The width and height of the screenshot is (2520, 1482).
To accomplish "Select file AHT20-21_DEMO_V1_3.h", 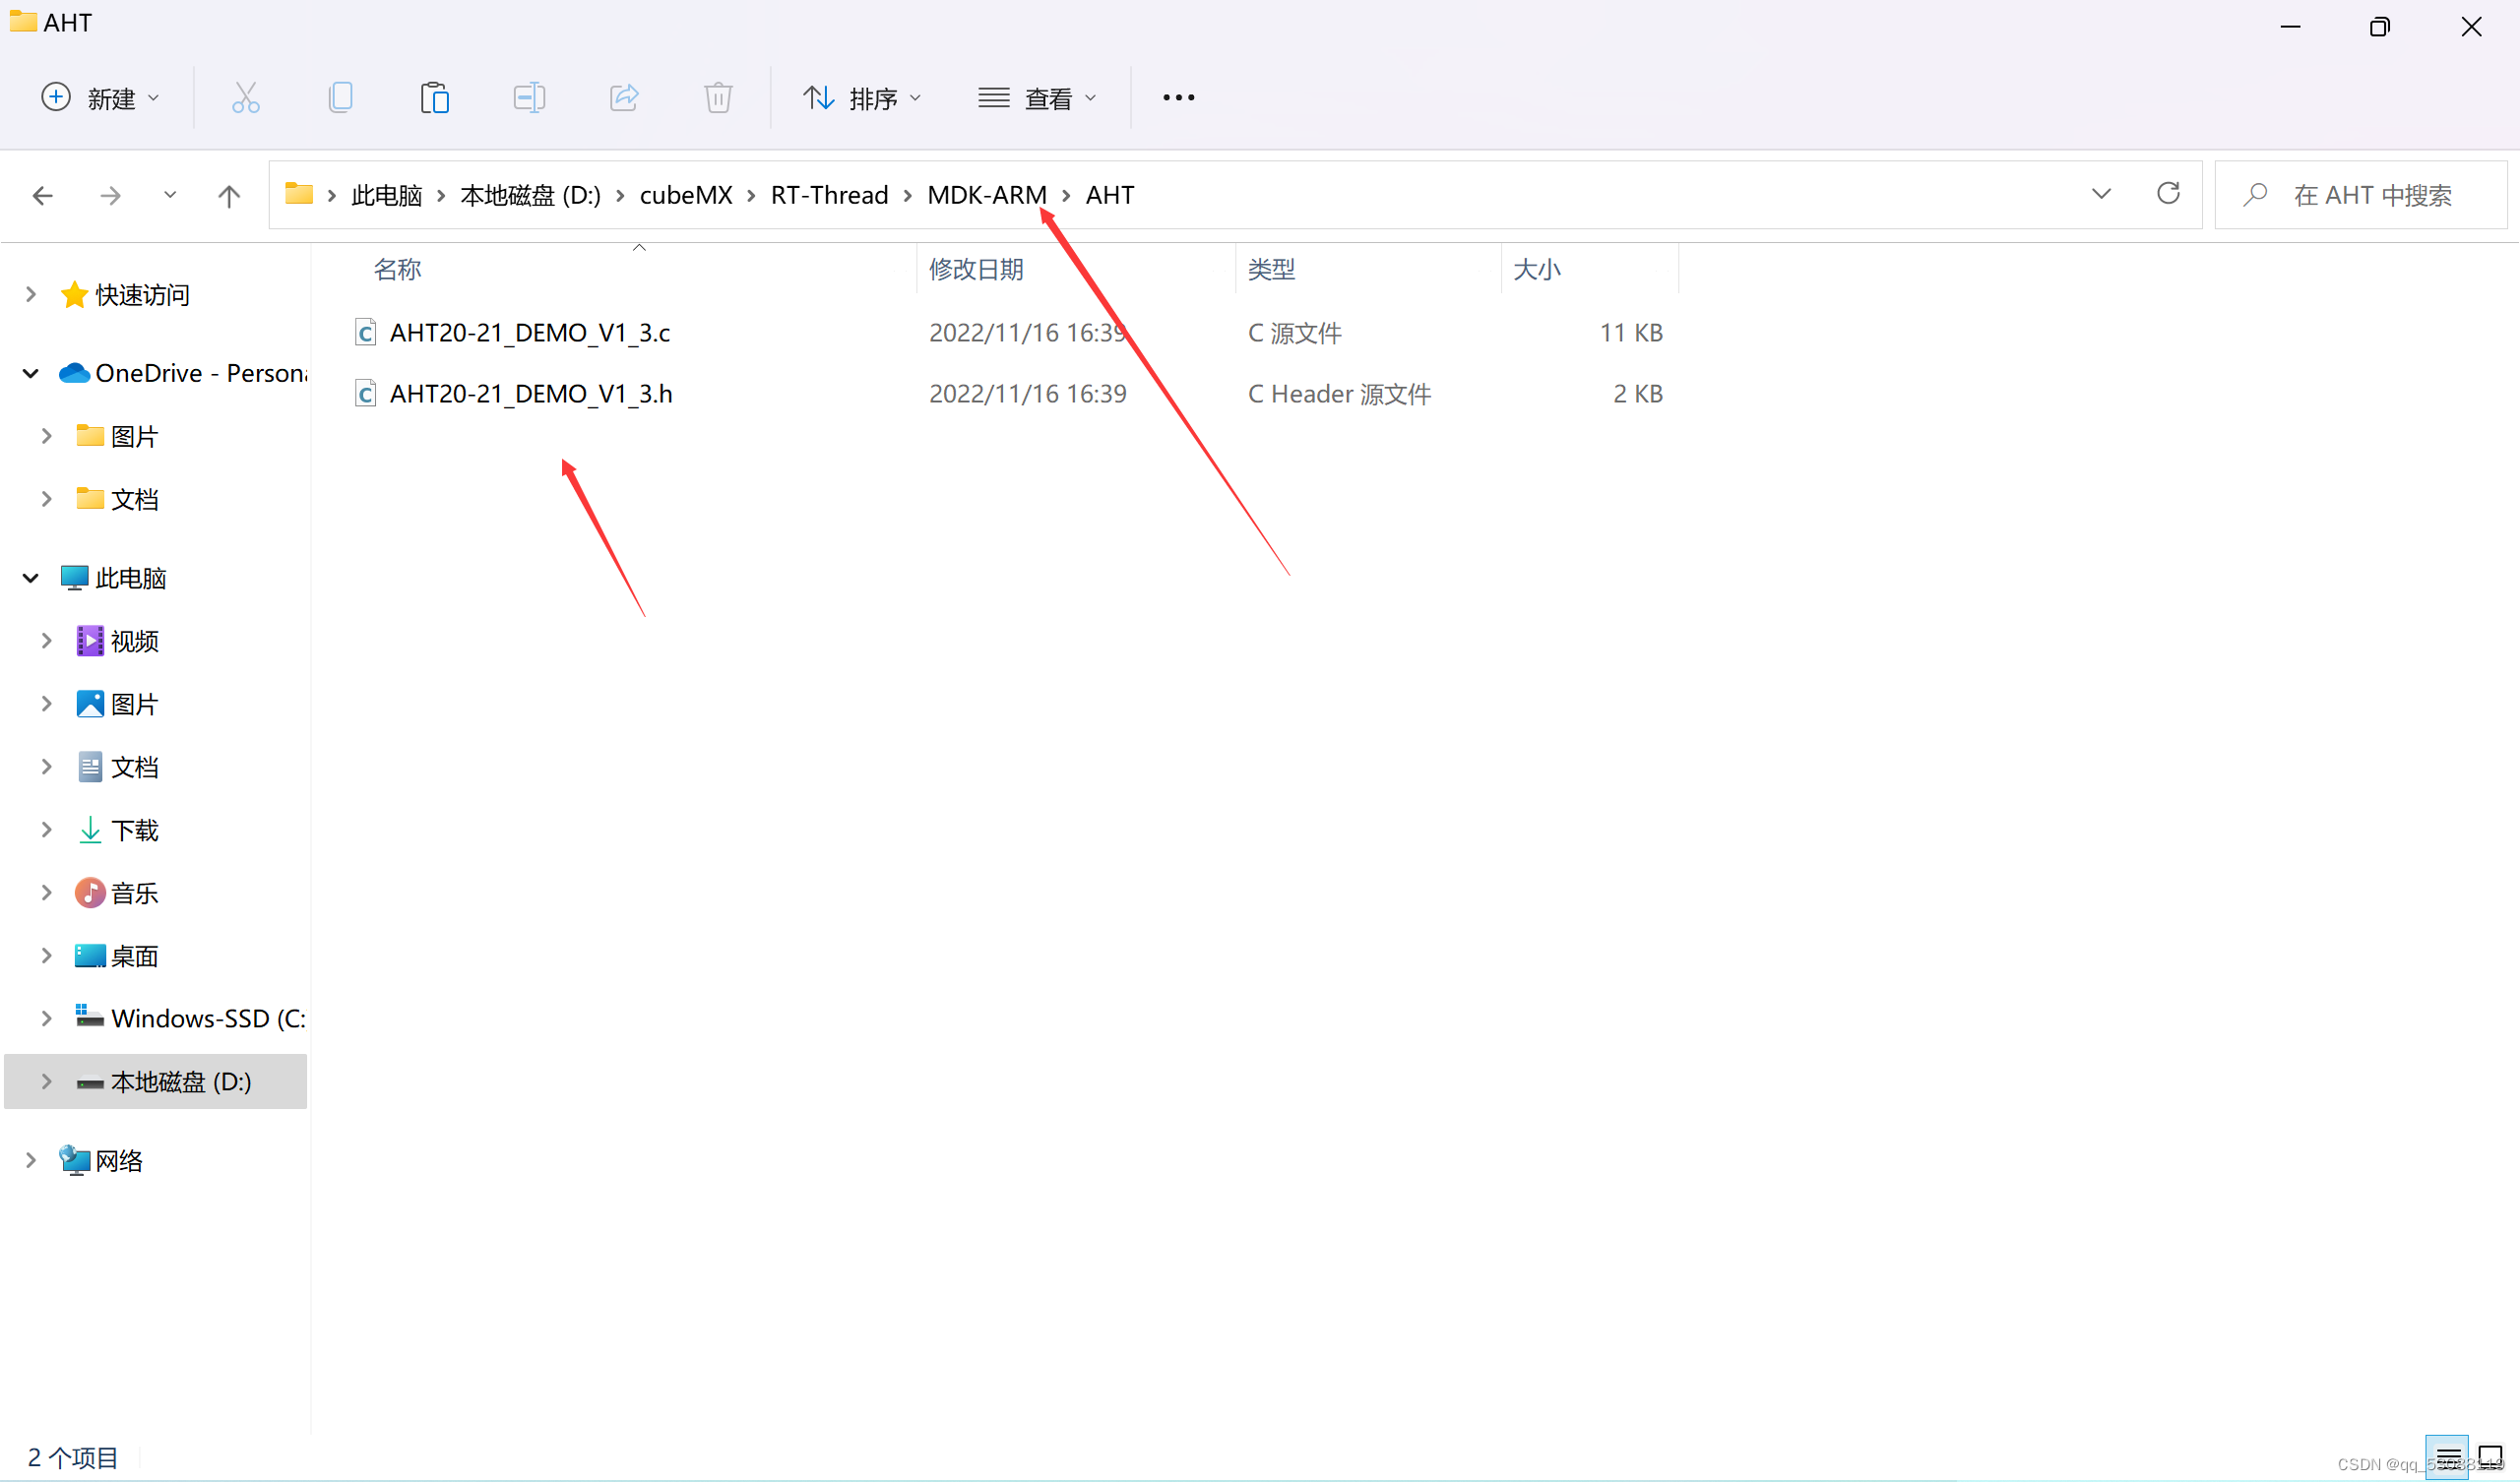I will pyautogui.click(x=531, y=394).
